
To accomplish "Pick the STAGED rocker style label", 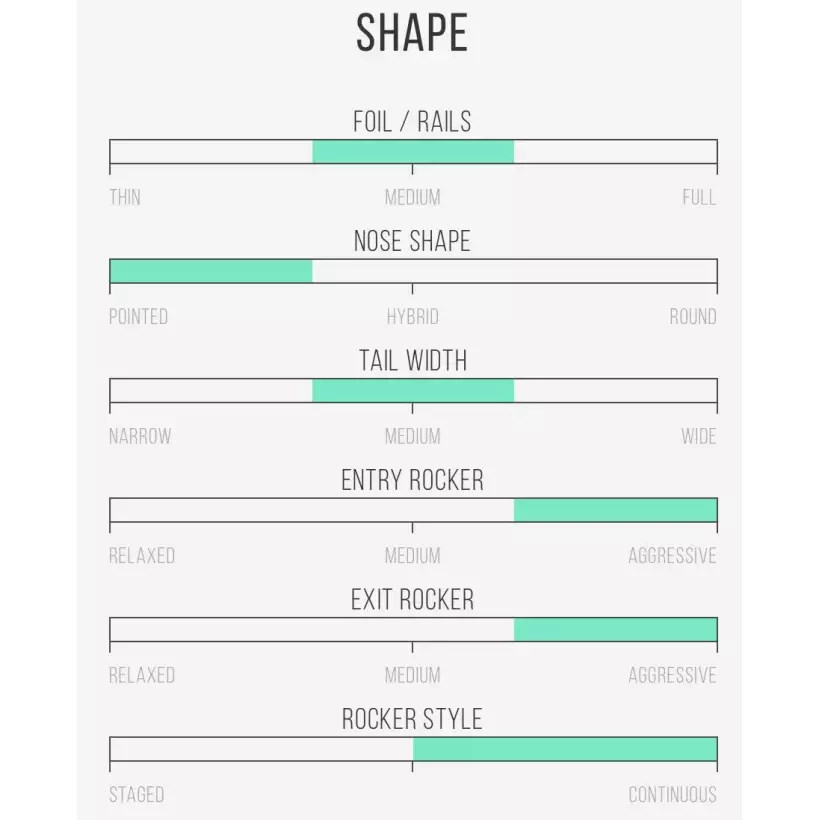I will tap(137, 795).
